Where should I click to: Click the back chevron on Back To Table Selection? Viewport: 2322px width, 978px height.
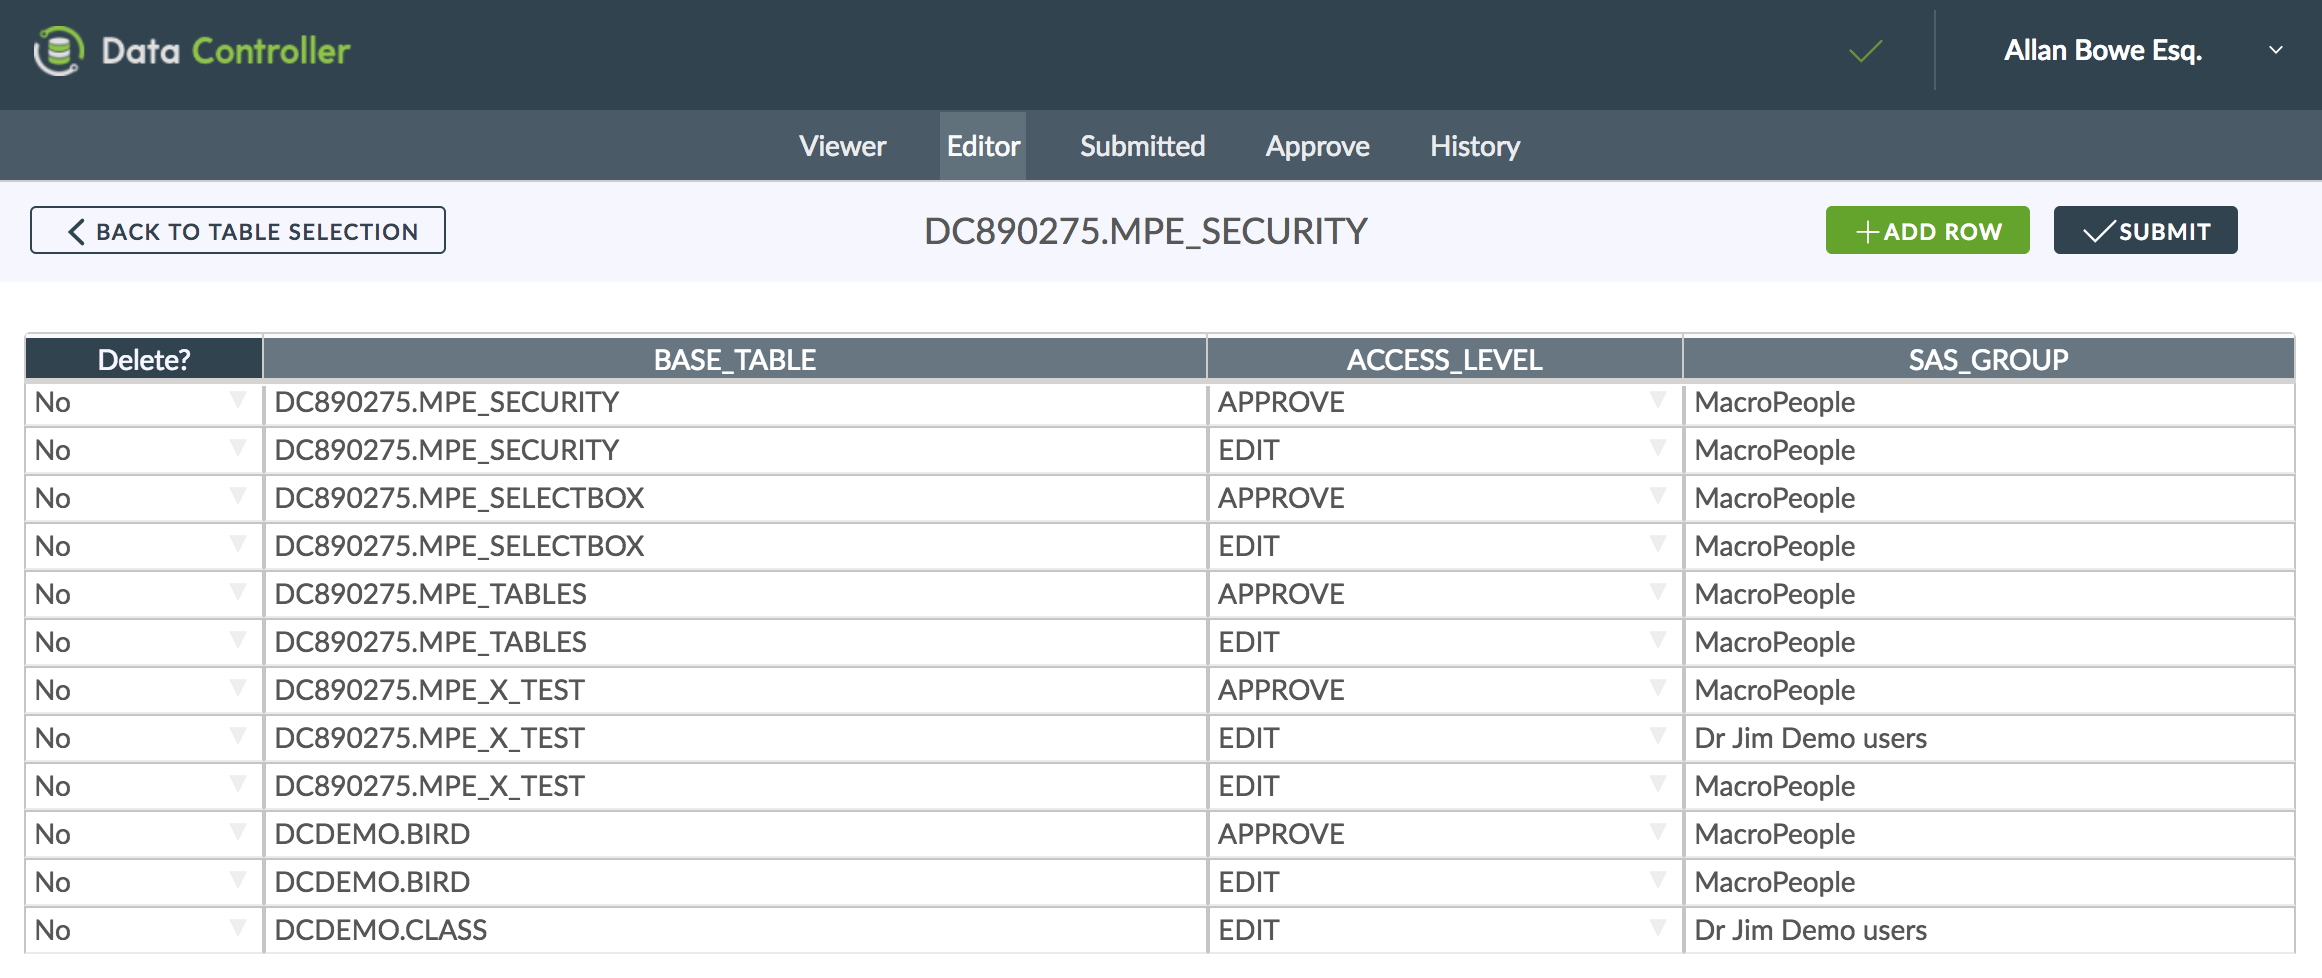coord(74,230)
